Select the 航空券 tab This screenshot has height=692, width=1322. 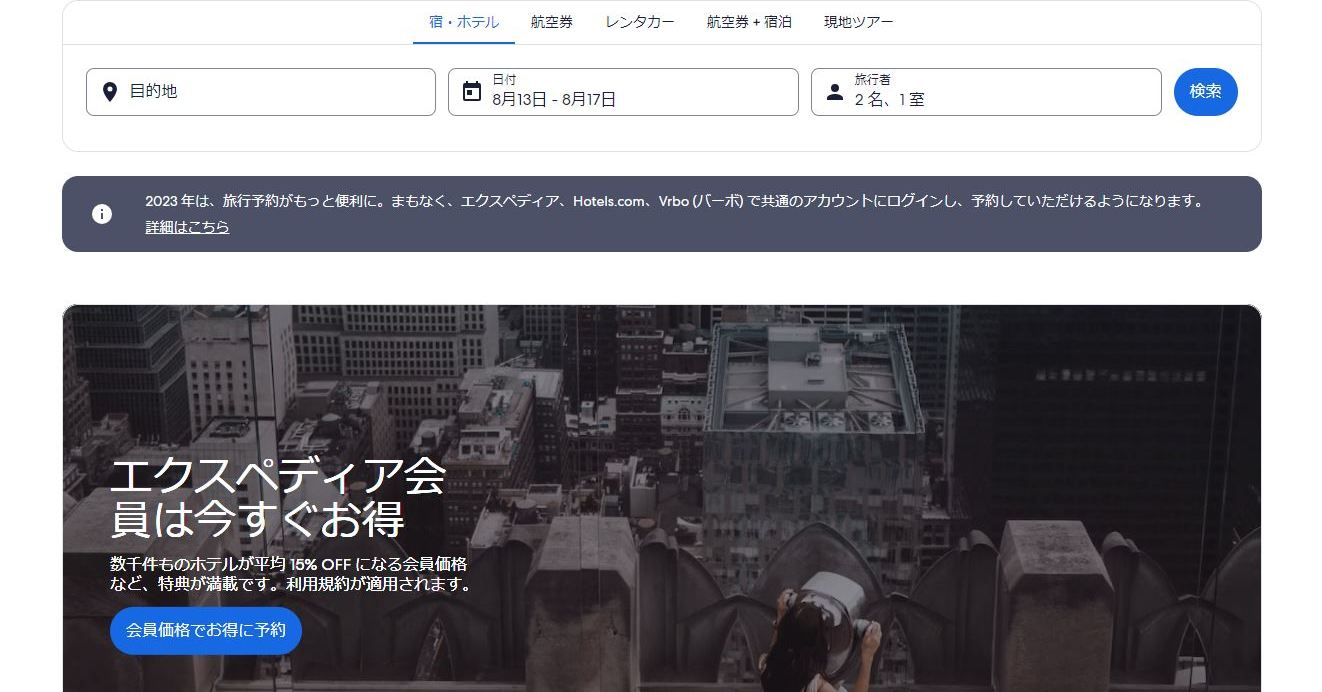(552, 22)
